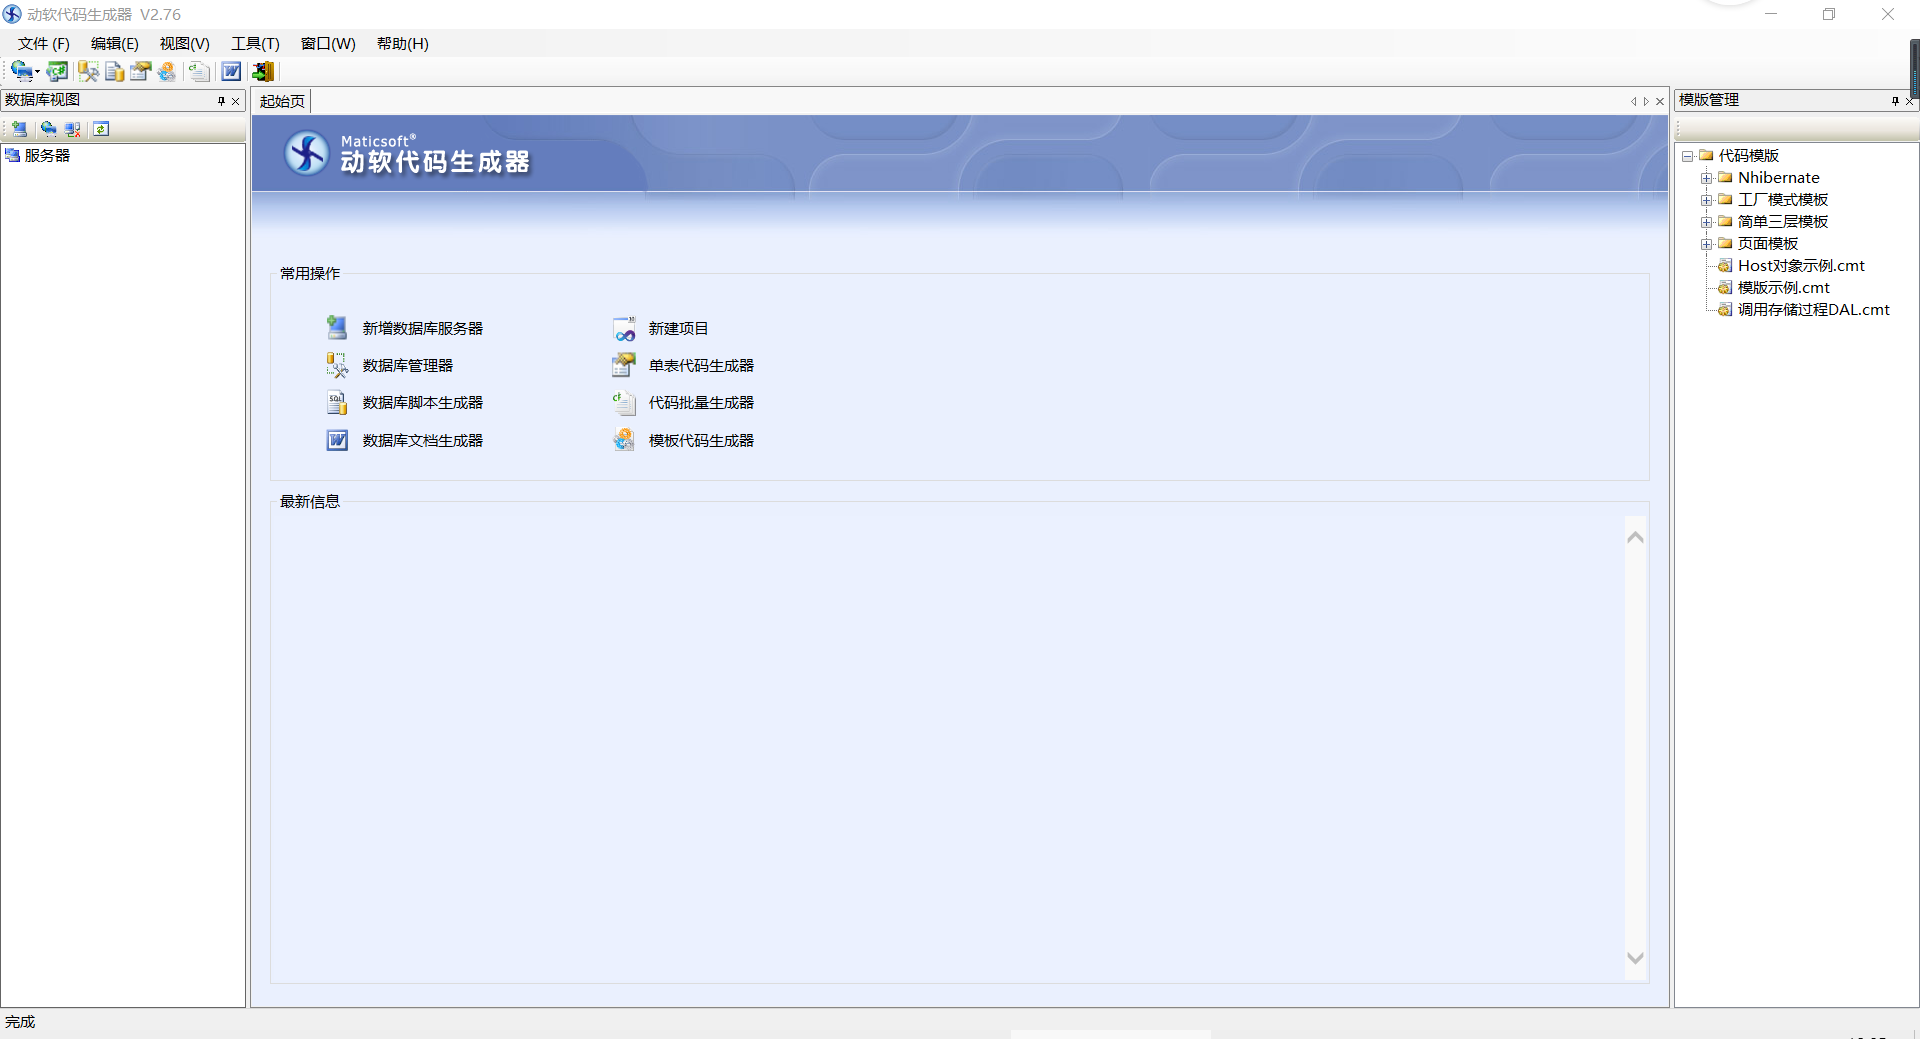Viewport: 1920px width, 1039px height.
Task: Open the 窗口(W) menu
Action: click(x=328, y=44)
